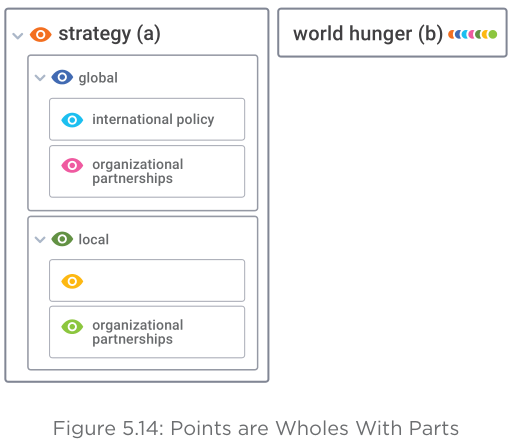515x447 pixels.
Task: Select organizational partnerships card under global
Action: pyautogui.click(x=147, y=171)
